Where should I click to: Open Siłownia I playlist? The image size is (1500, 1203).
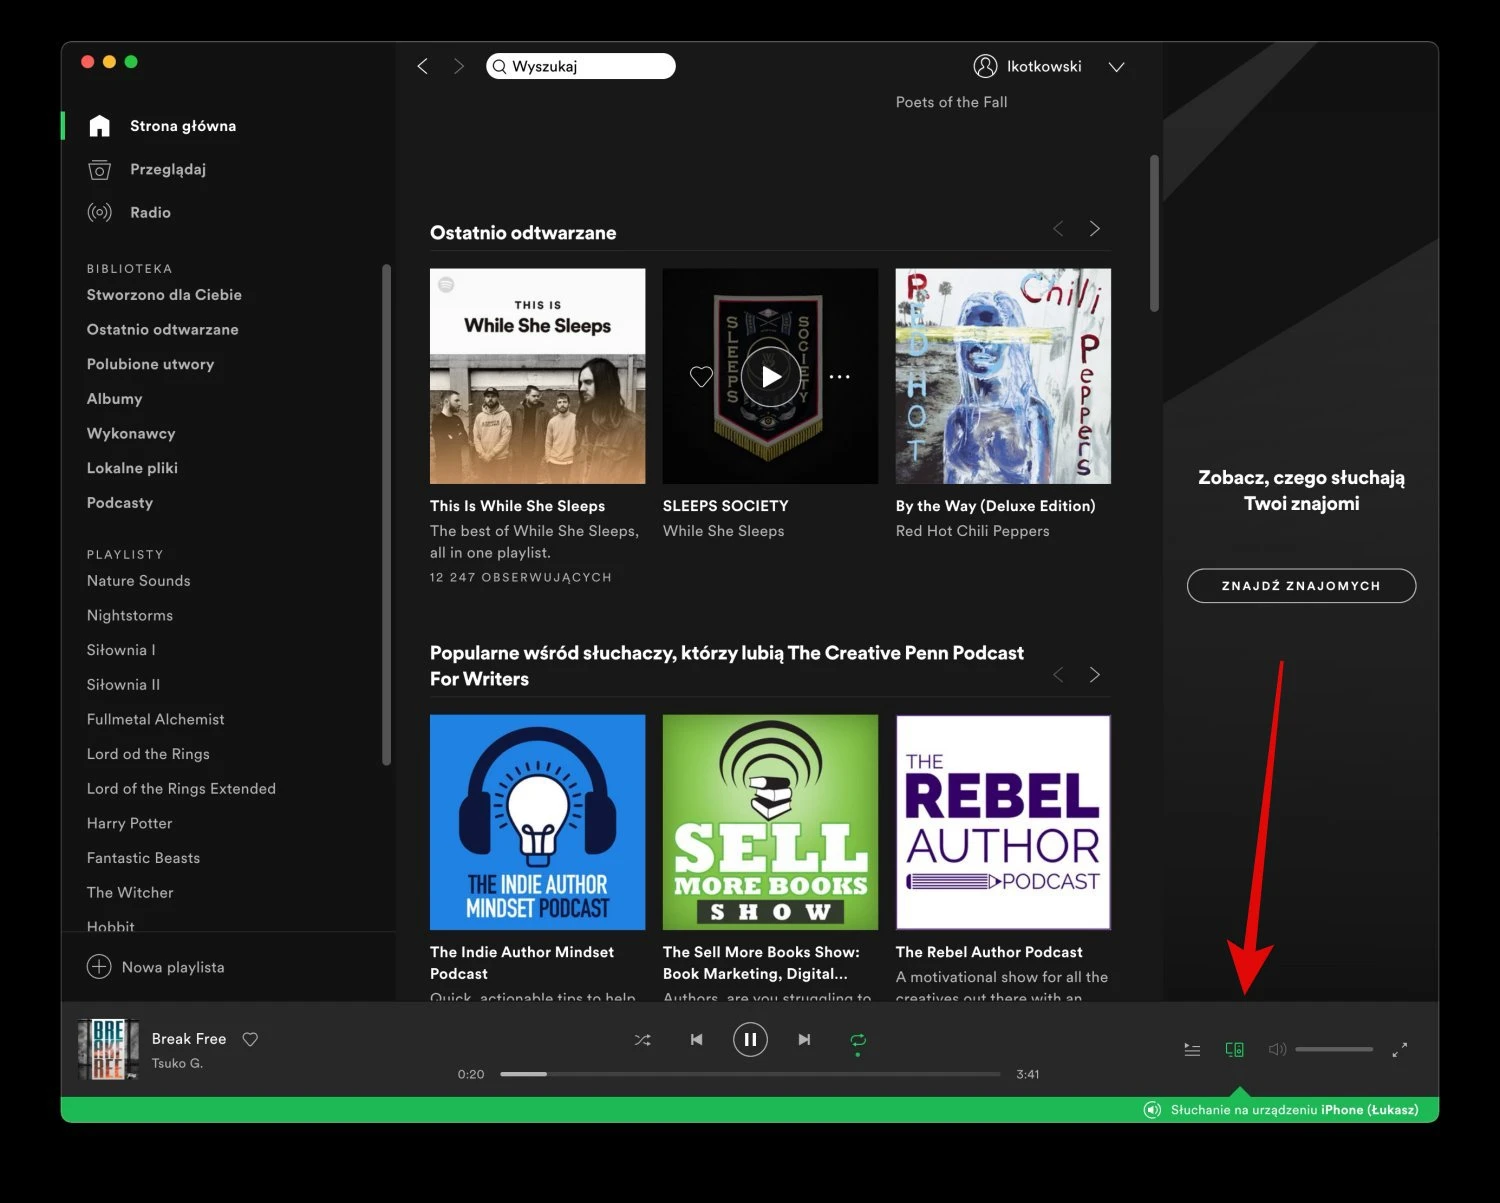pyautogui.click(x=121, y=650)
